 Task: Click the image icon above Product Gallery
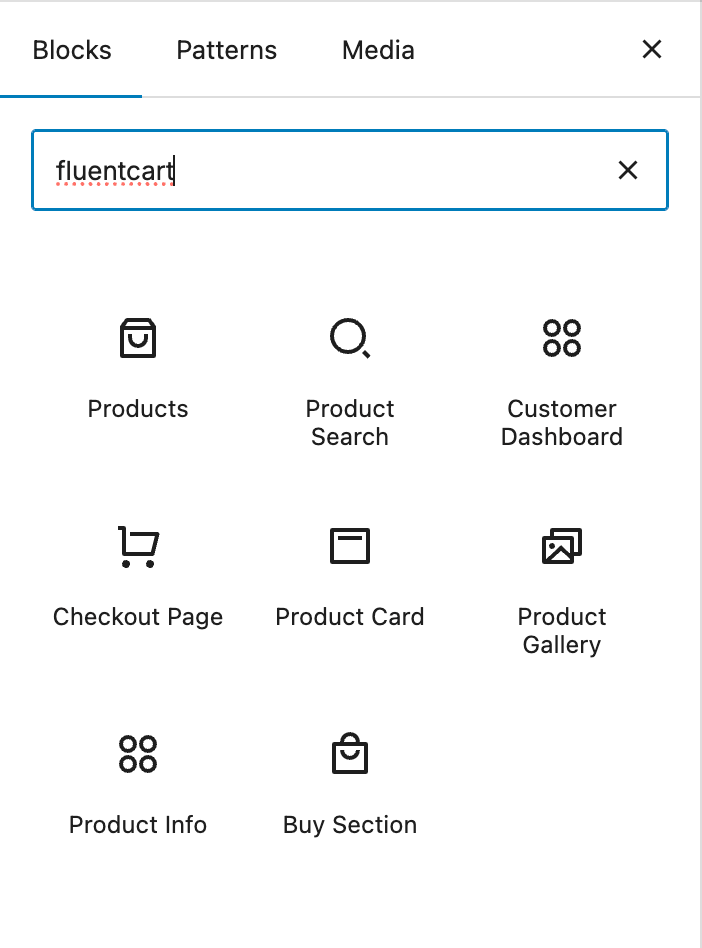pos(561,546)
